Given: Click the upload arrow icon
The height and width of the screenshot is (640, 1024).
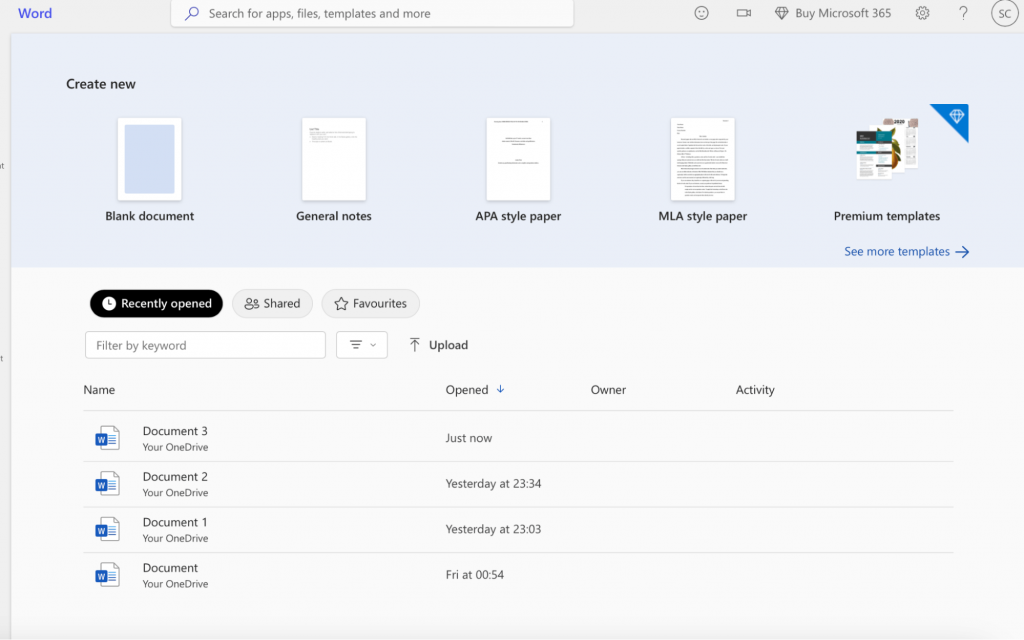Looking at the screenshot, I should [415, 345].
